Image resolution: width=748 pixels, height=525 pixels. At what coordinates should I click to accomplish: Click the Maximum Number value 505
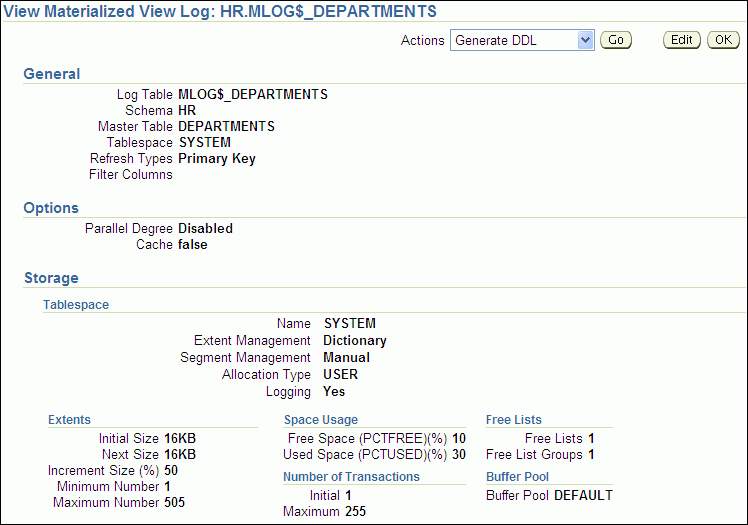[x=174, y=502]
